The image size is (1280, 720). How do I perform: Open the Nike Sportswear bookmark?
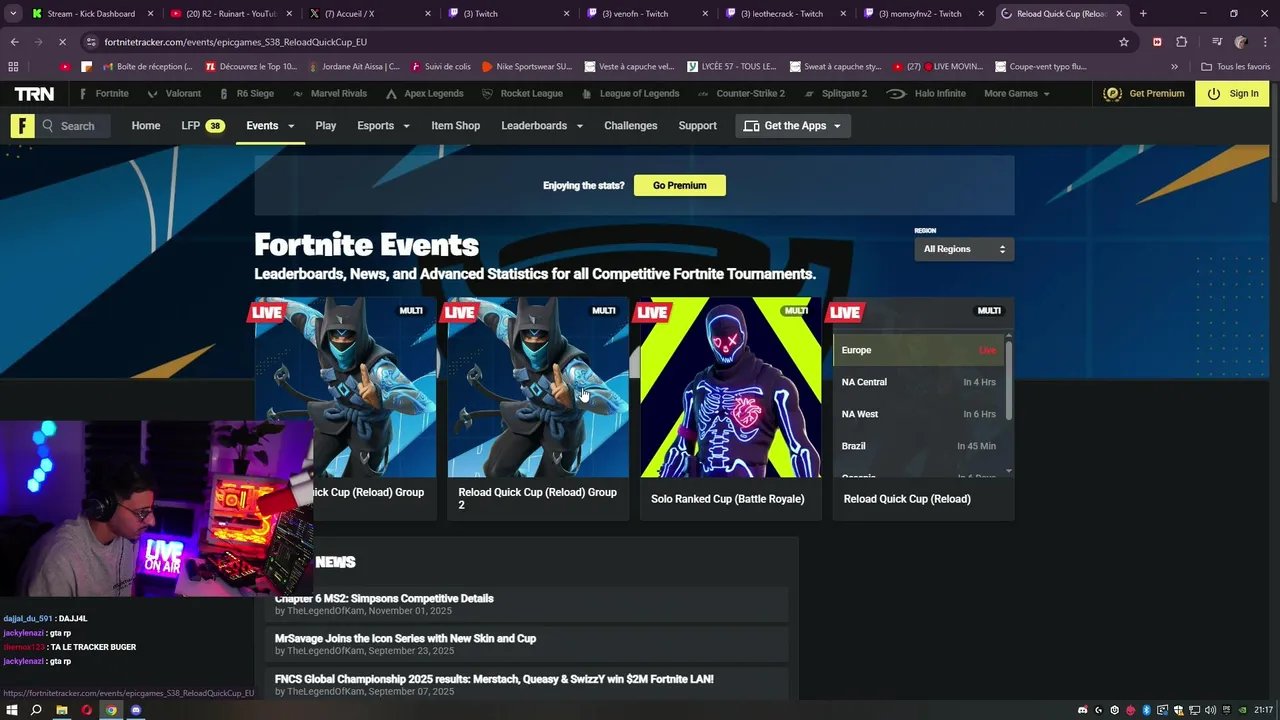click(x=527, y=67)
